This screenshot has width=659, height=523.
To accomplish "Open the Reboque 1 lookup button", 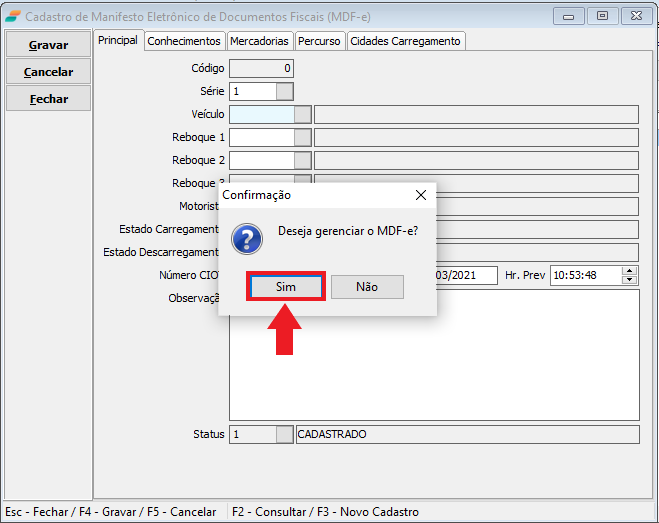I will 302,137.
